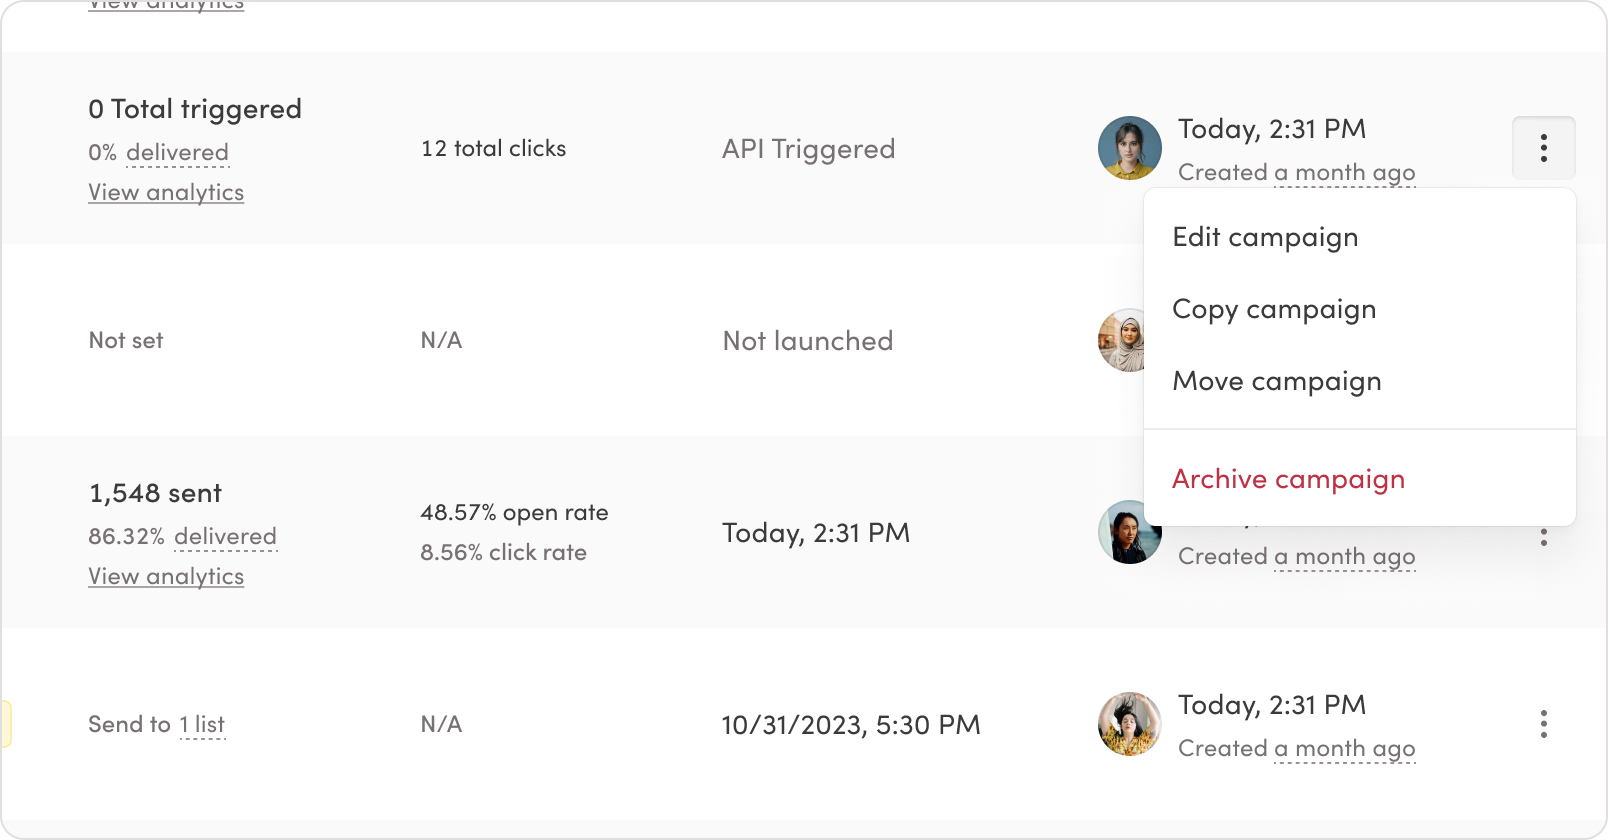Click Archive campaign in red
Image resolution: width=1608 pixels, height=840 pixels.
1288,479
